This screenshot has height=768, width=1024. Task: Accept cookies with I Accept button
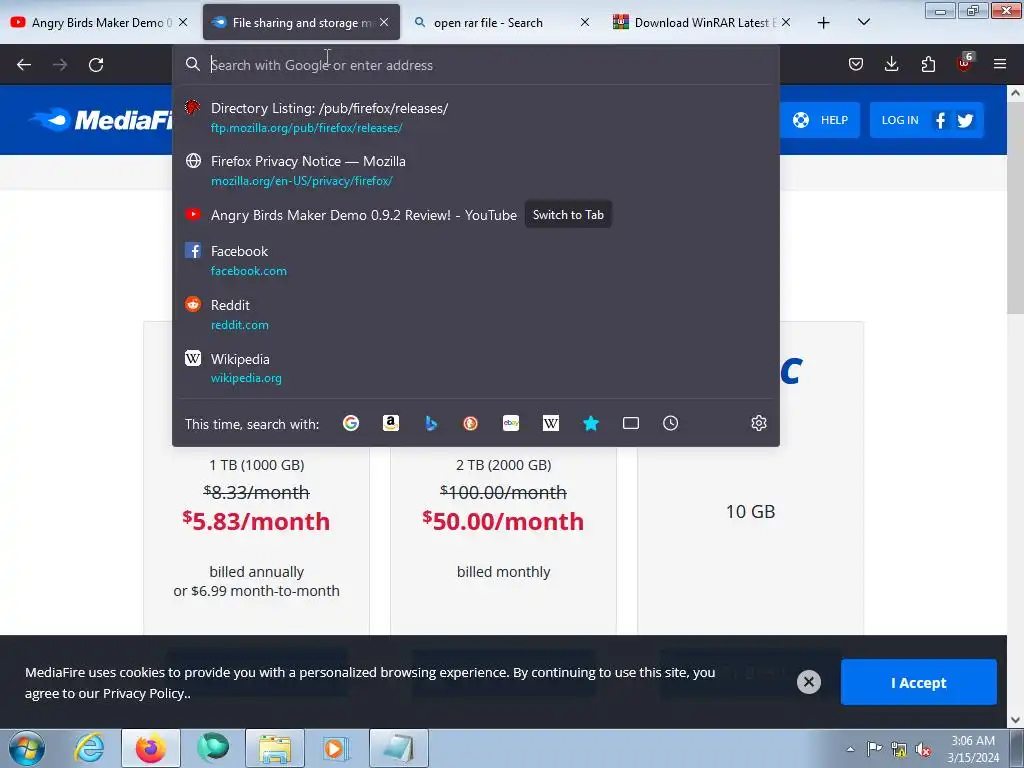coord(918,682)
